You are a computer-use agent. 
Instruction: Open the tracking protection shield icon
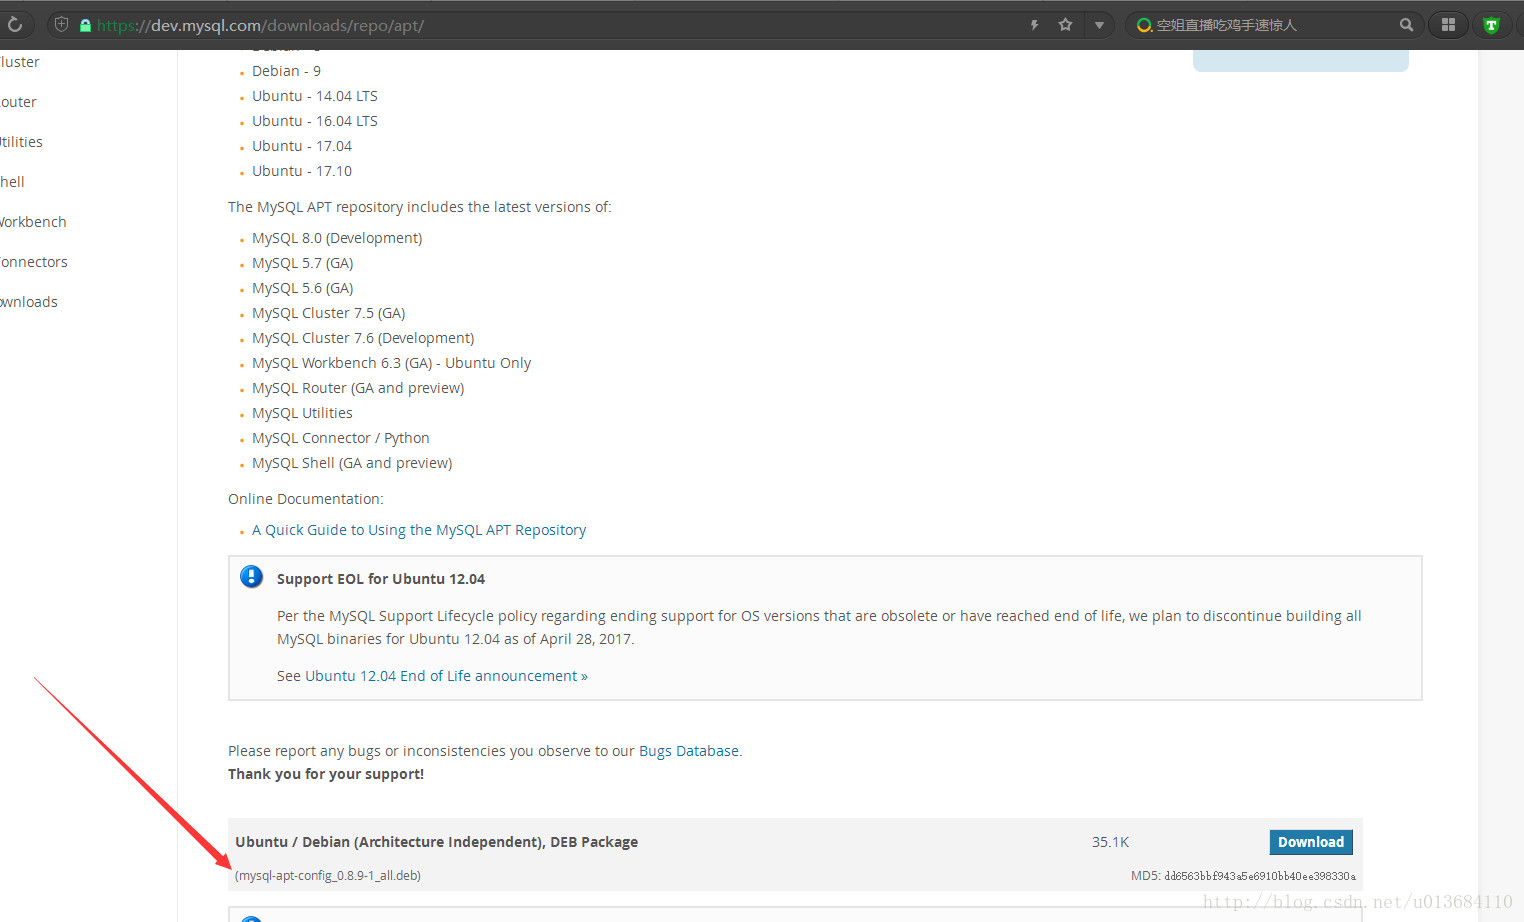[x=61, y=25]
